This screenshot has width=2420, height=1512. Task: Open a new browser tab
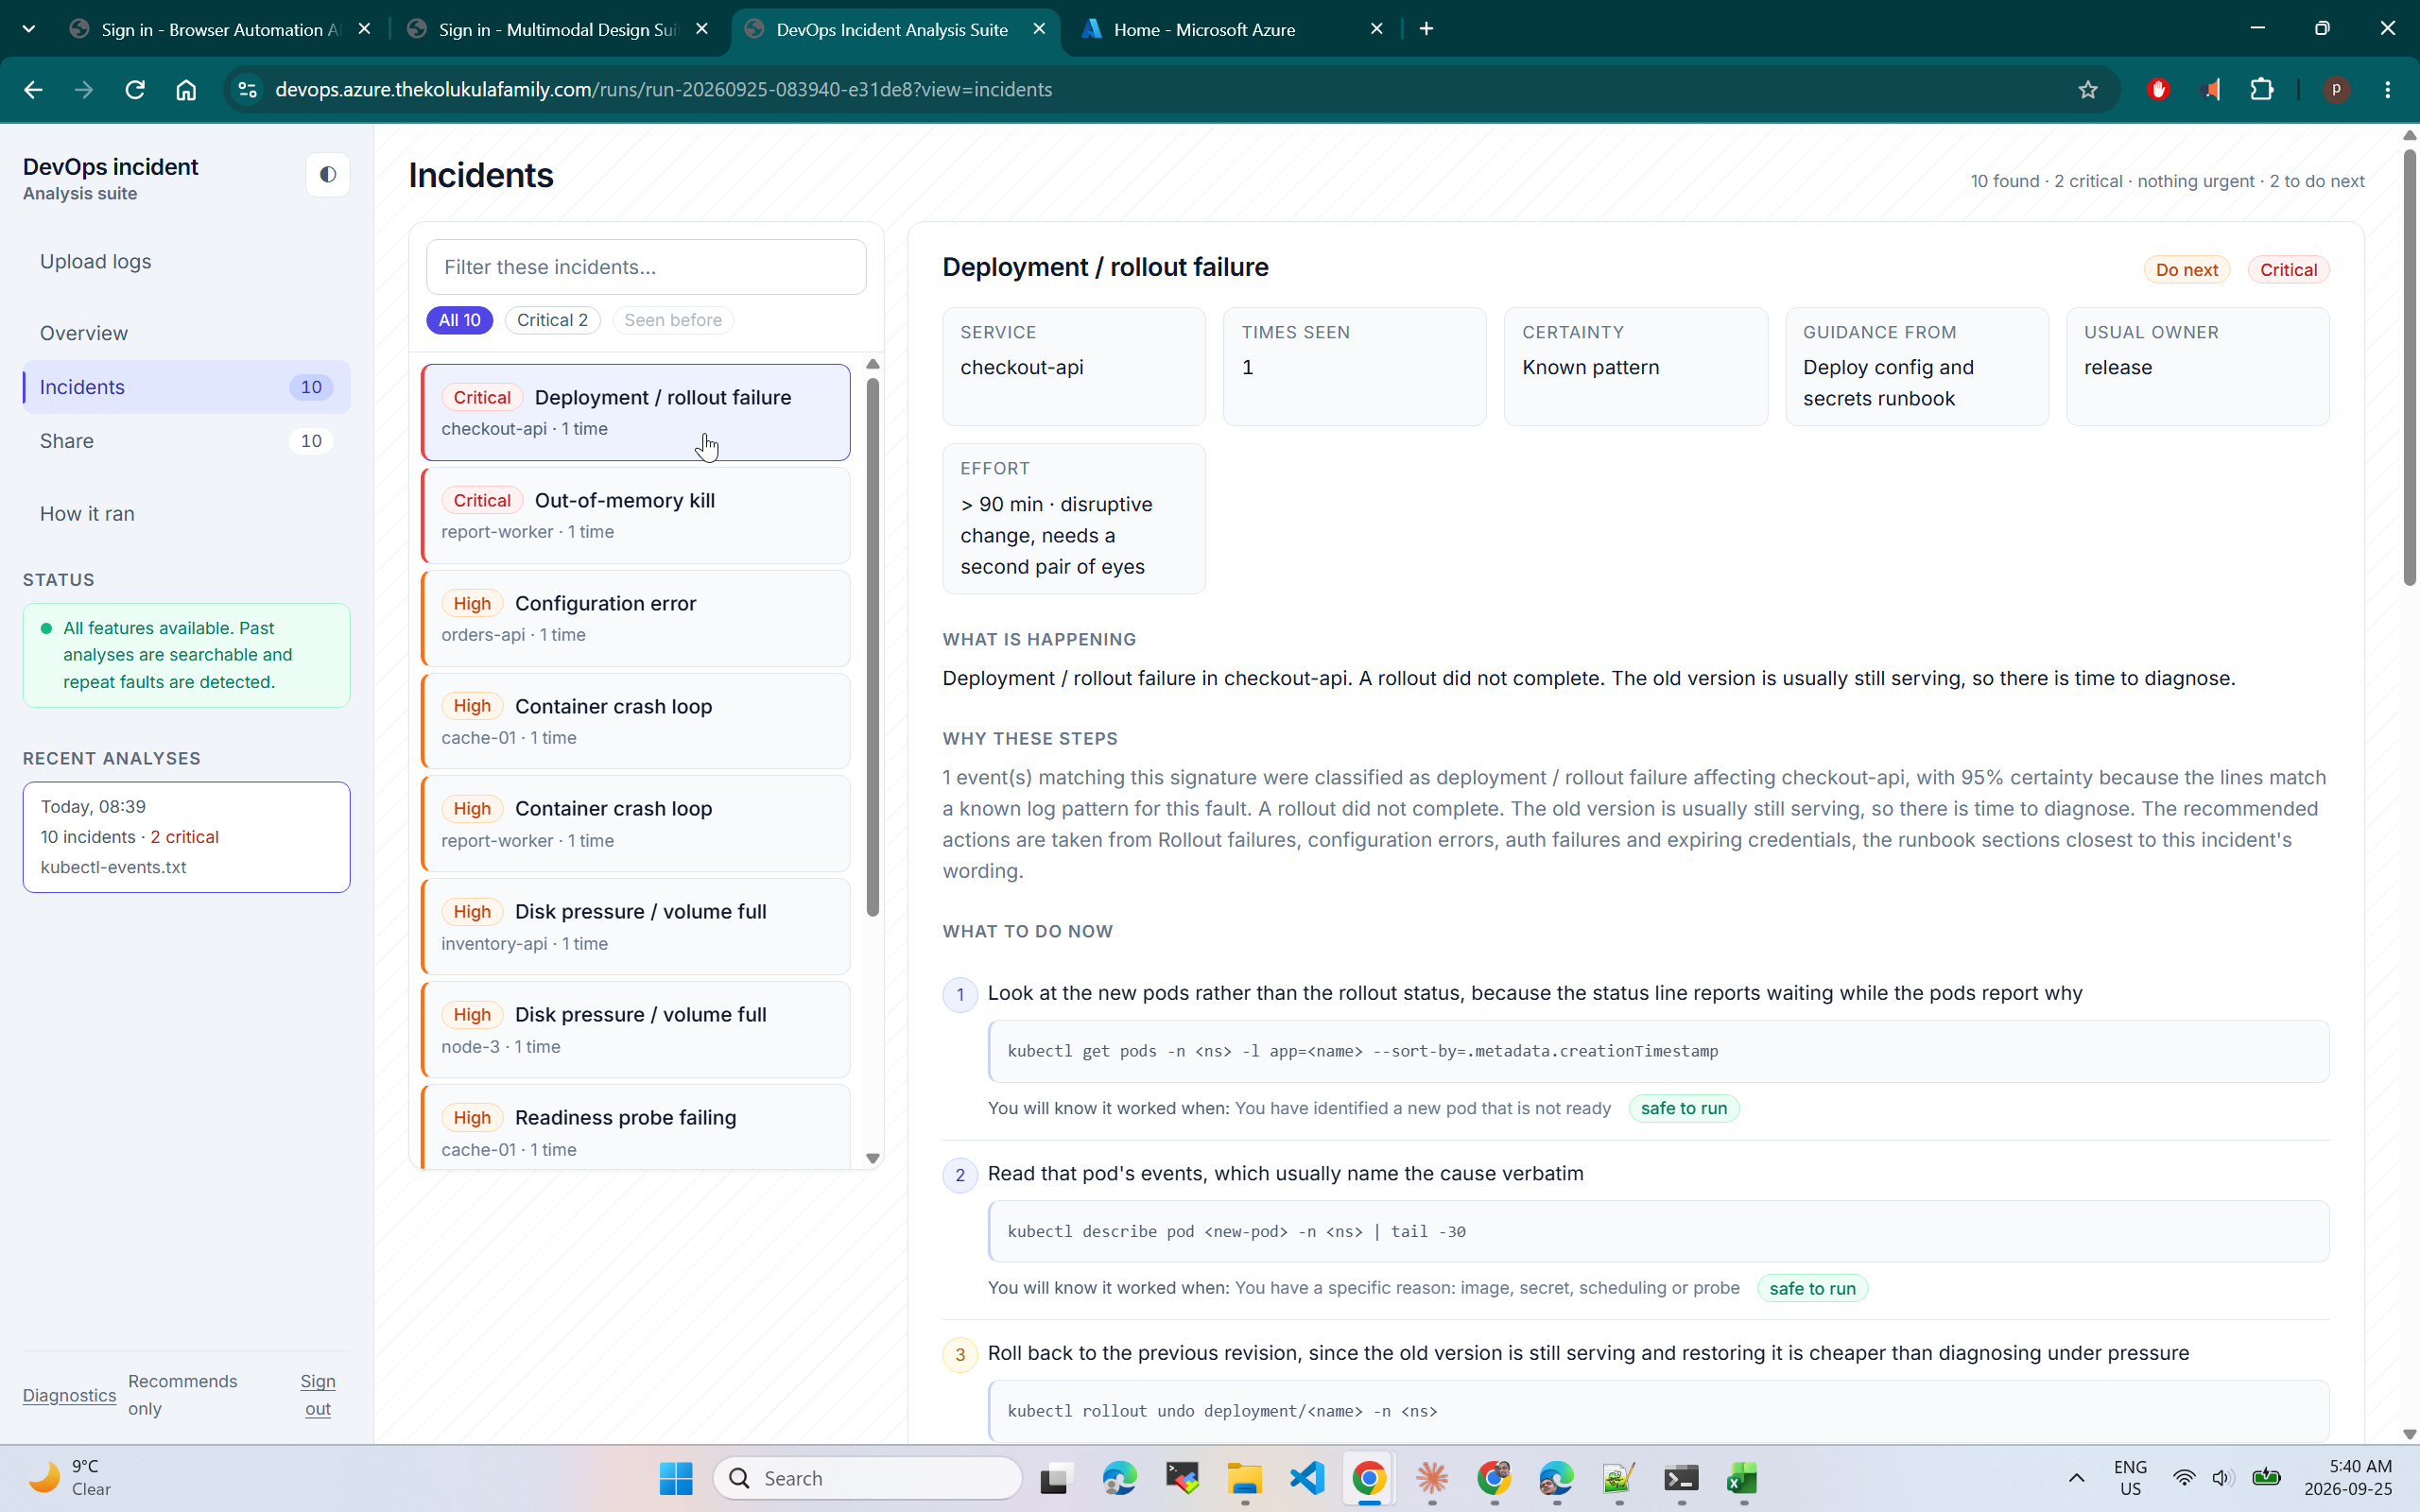point(1426,29)
